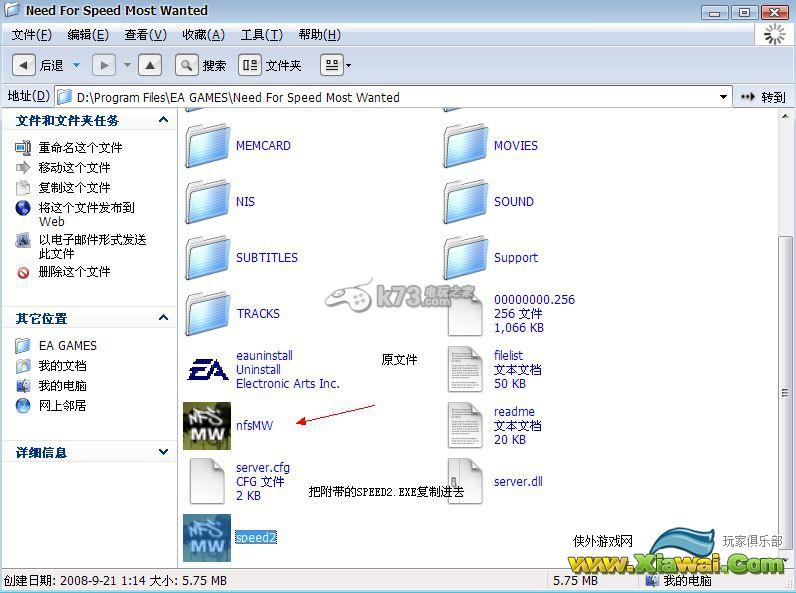
Task: Open the 查看(V) menu
Action: (x=145, y=35)
